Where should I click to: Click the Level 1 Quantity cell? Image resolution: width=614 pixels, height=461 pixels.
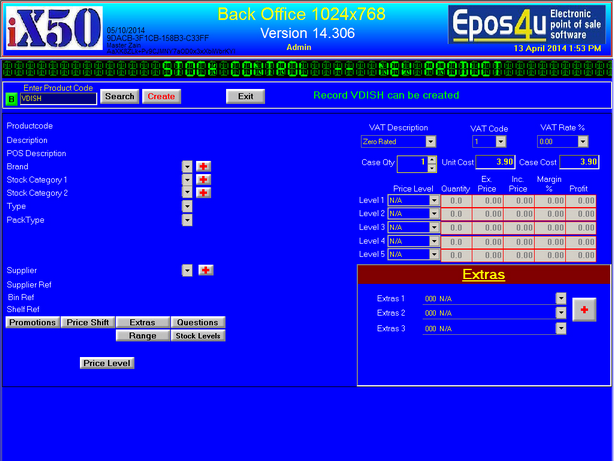(x=456, y=201)
